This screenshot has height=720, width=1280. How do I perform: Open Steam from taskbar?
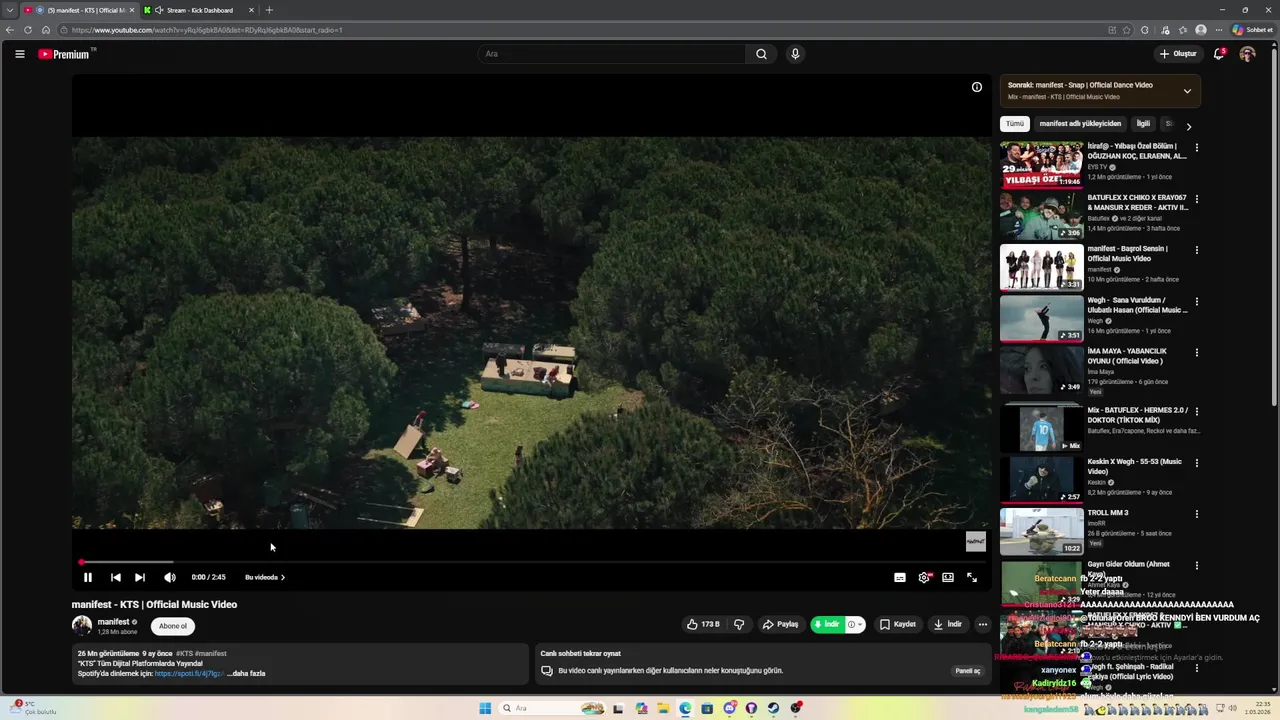pos(774,708)
